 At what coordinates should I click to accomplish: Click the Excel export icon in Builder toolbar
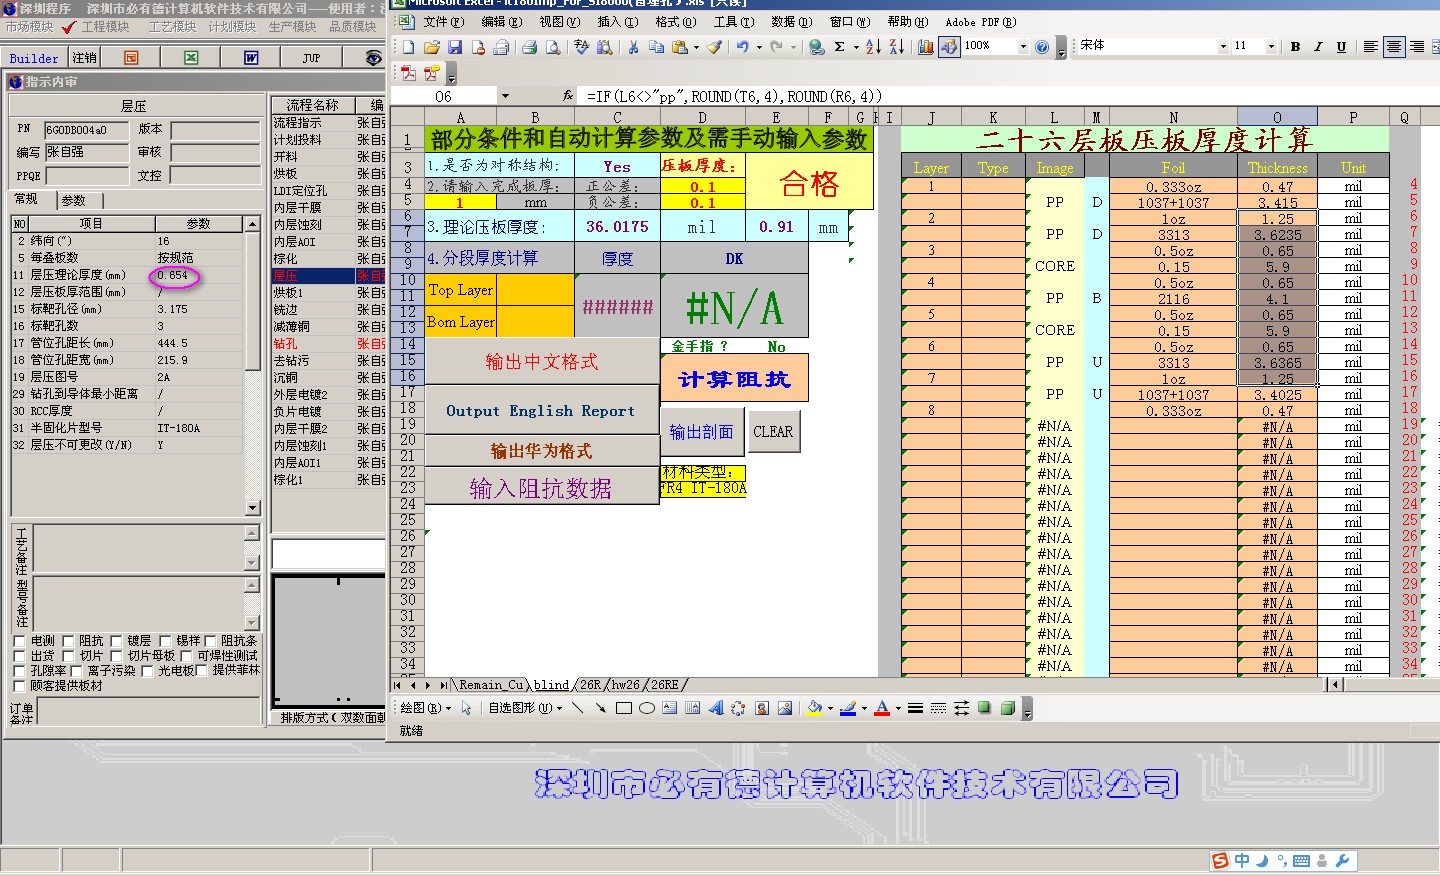(191, 58)
